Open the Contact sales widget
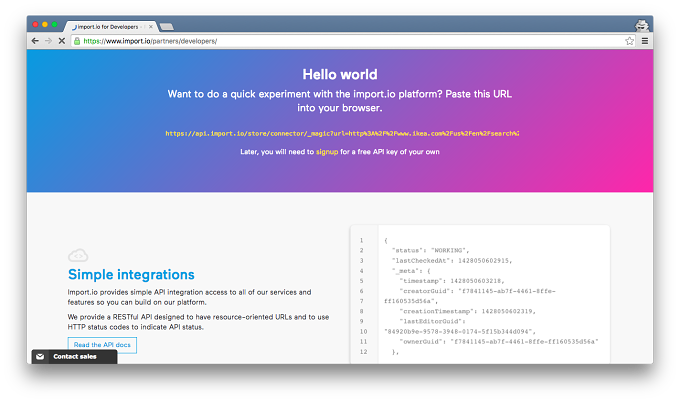Screen dimensions: 680x402 coord(75,356)
